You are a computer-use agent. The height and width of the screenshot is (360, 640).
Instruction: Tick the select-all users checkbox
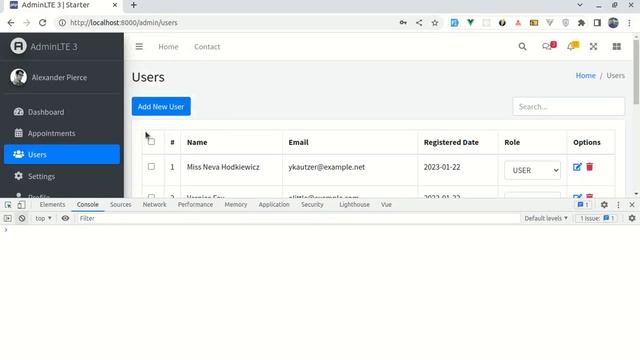pyautogui.click(x=151, y=142)
